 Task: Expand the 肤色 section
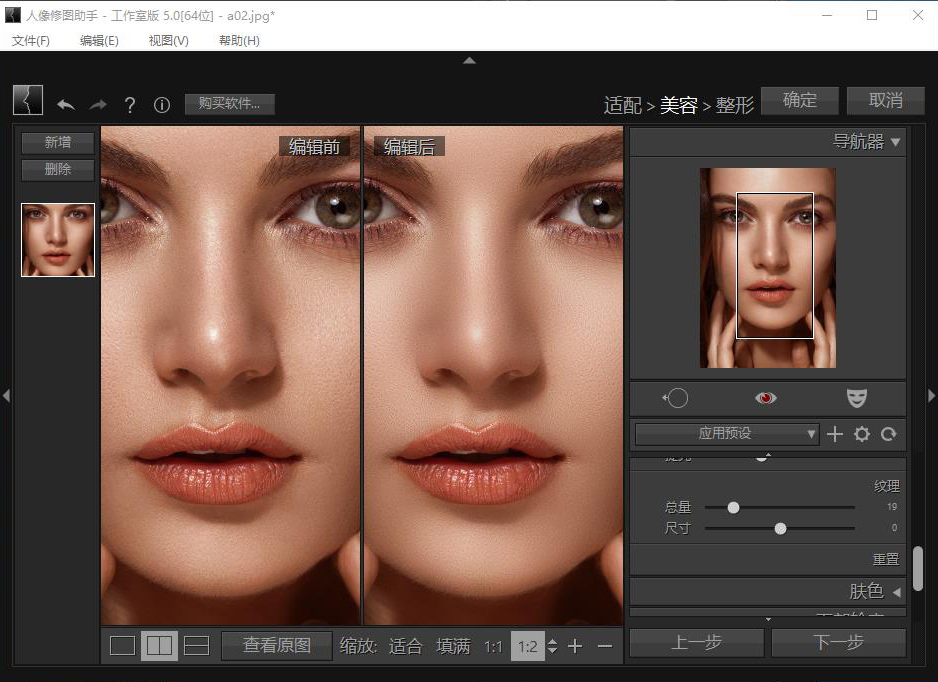[x=896, y=592]
